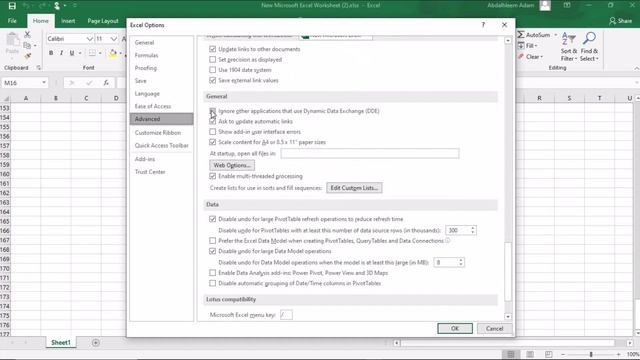Open the AutoSum dropdown arrow
The image size is (640, 360).
pyautogui.click(x=556, y=35)
